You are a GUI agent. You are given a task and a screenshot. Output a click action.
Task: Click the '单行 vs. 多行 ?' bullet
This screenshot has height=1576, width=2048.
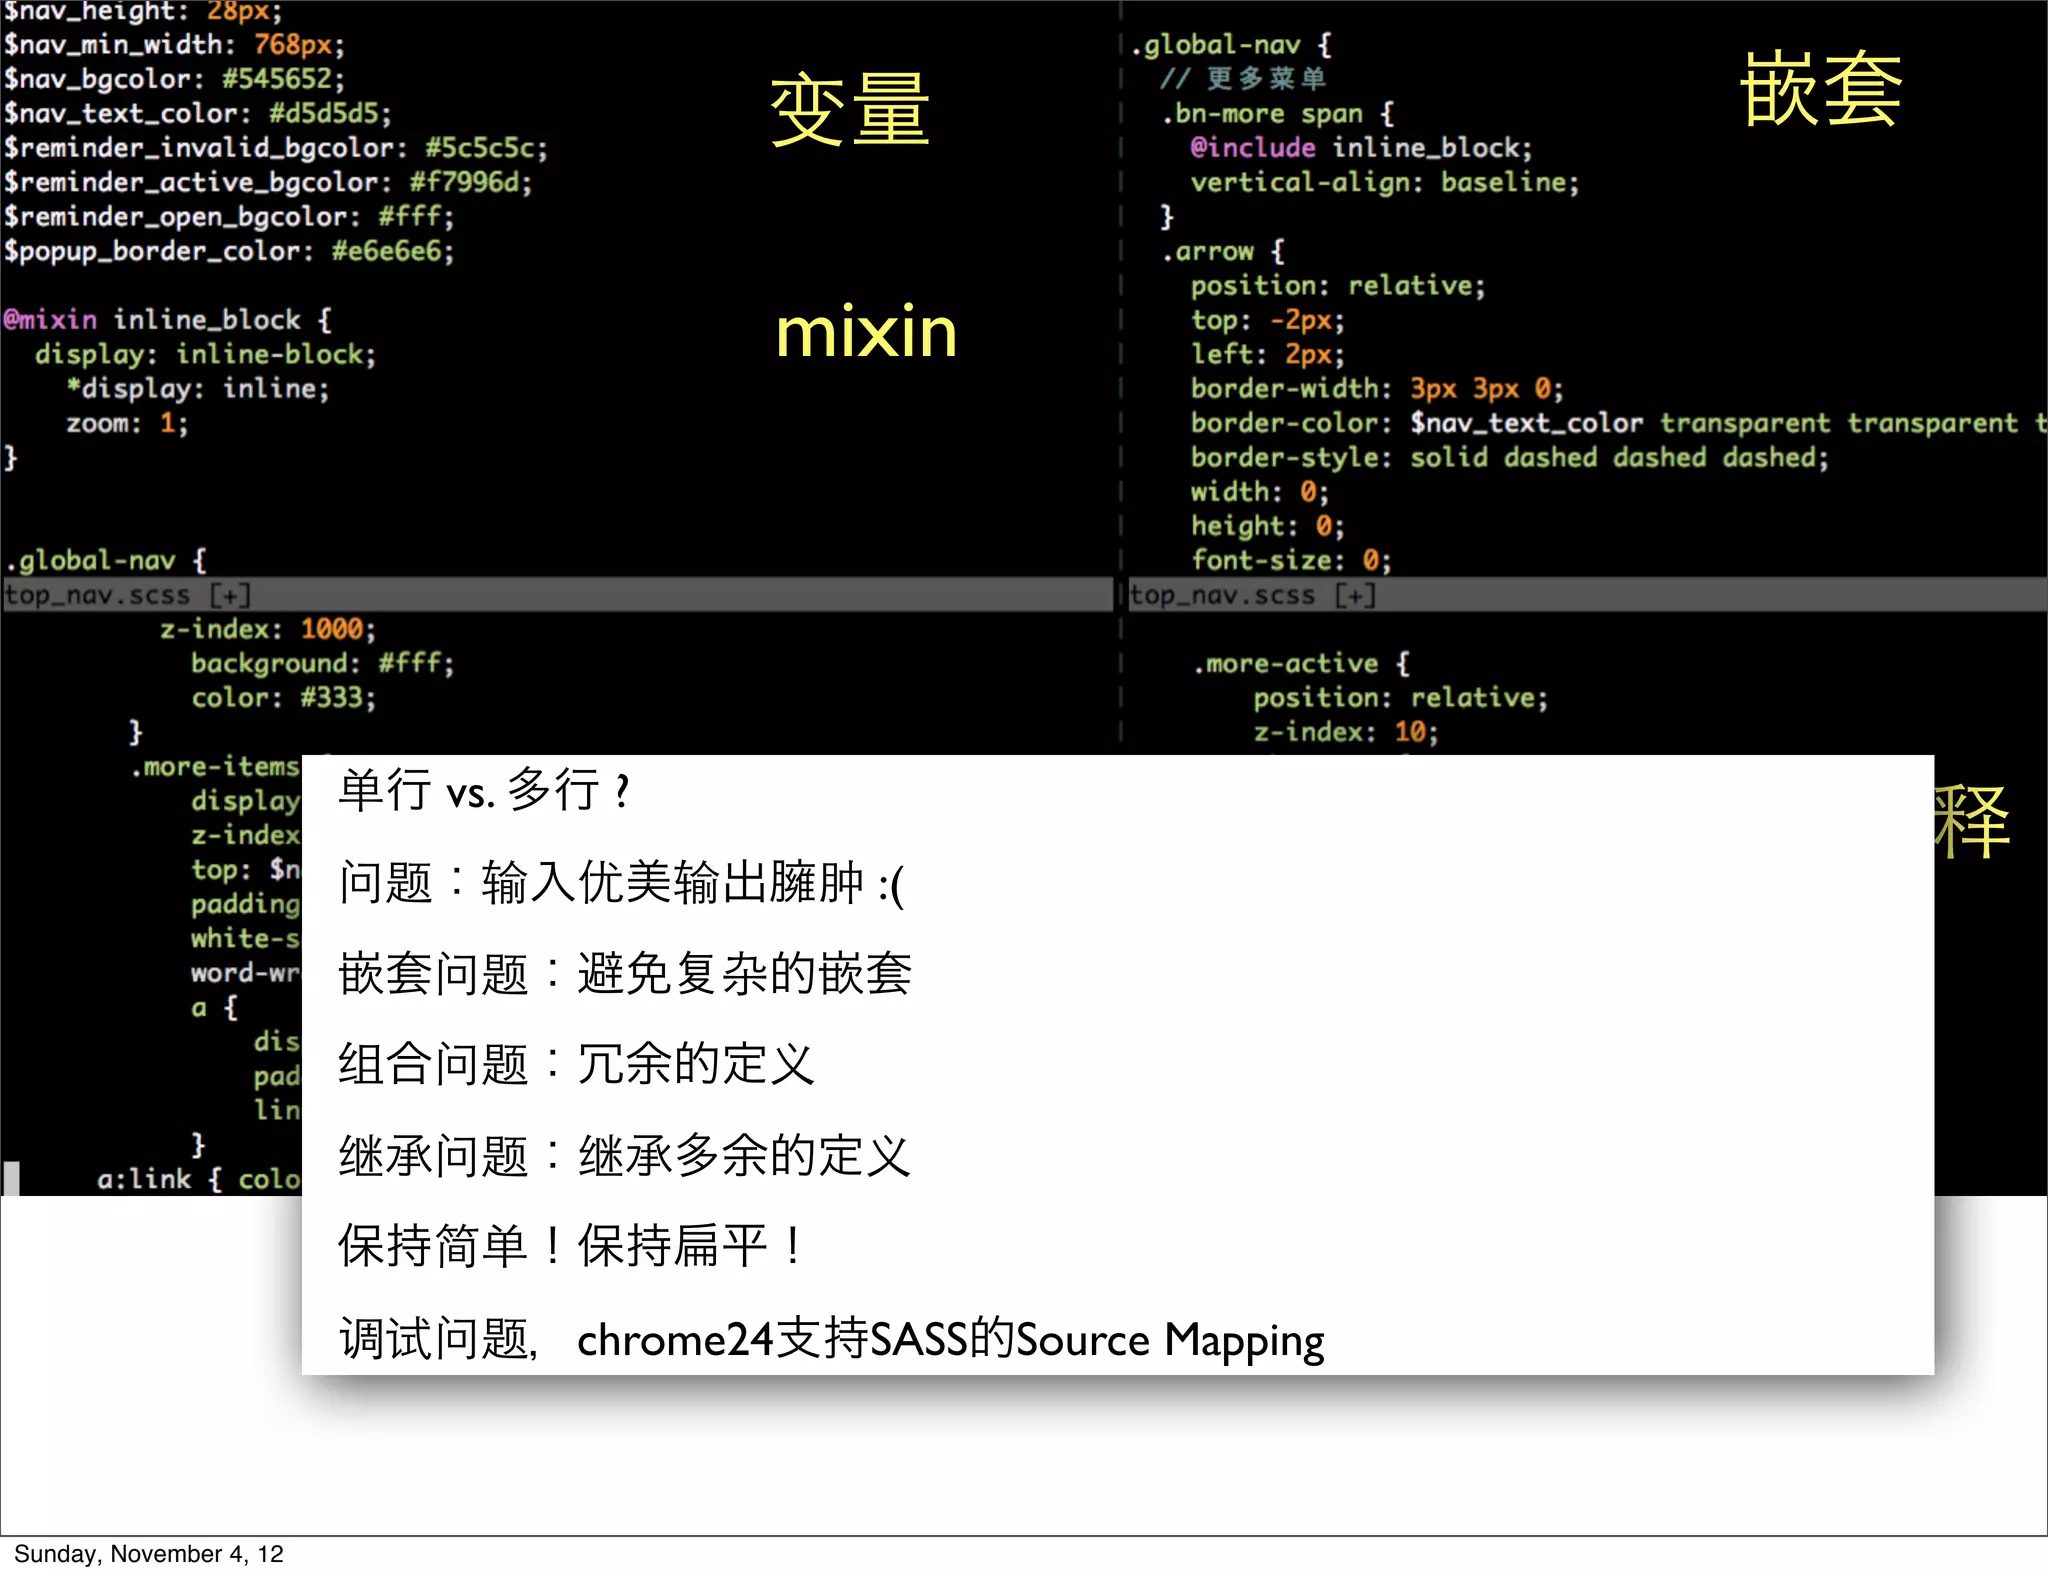pyautogui.click(x=484, y=790)
